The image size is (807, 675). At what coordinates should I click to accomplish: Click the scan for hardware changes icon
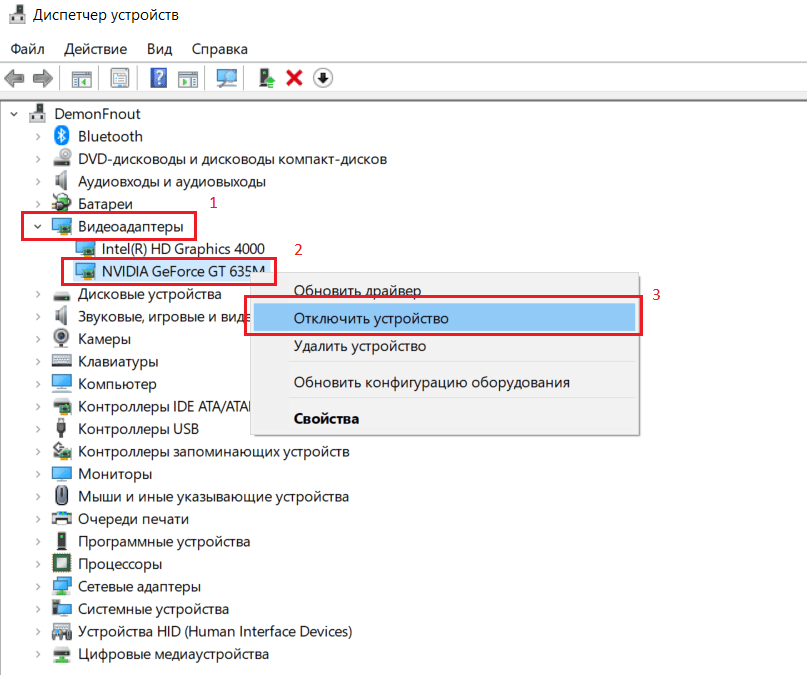click(227, 78)
